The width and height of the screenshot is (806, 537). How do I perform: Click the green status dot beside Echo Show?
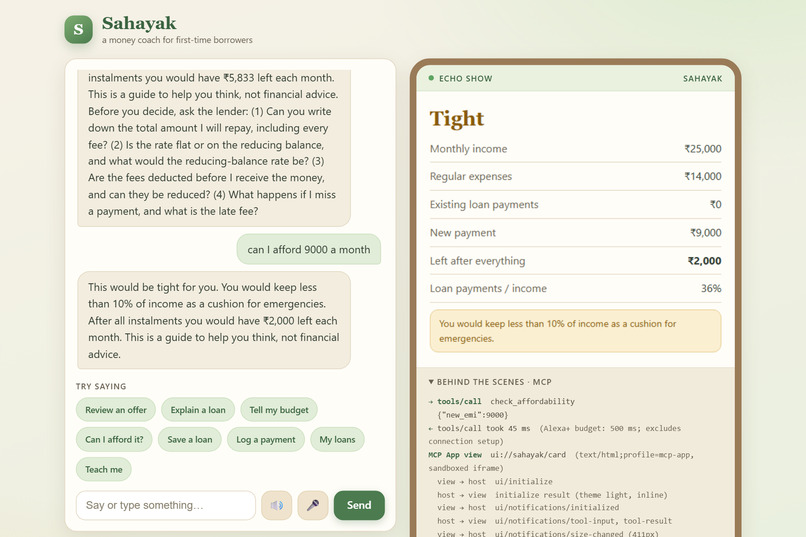[431, 78]
